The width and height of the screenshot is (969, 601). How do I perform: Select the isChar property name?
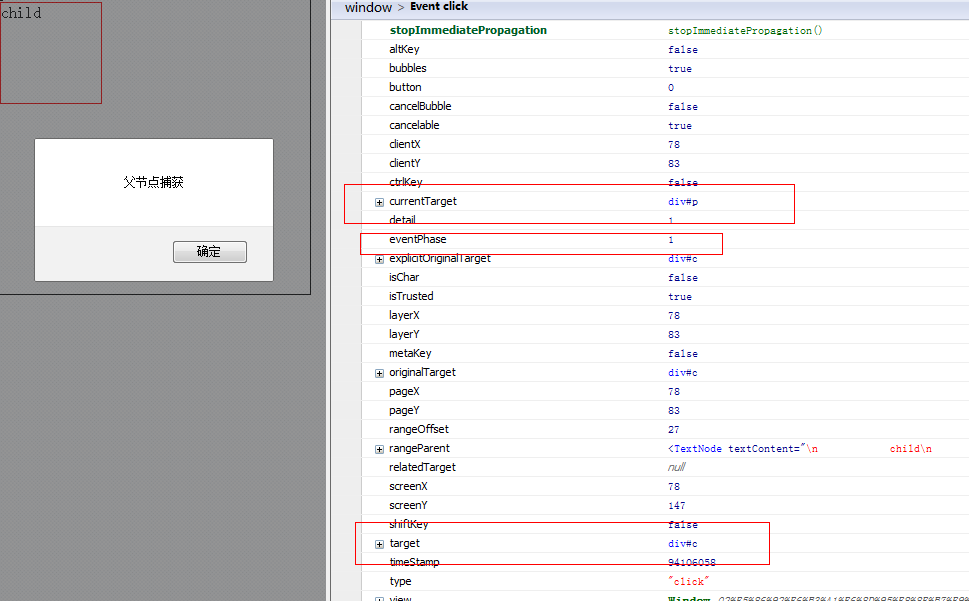tap(404, 277)
